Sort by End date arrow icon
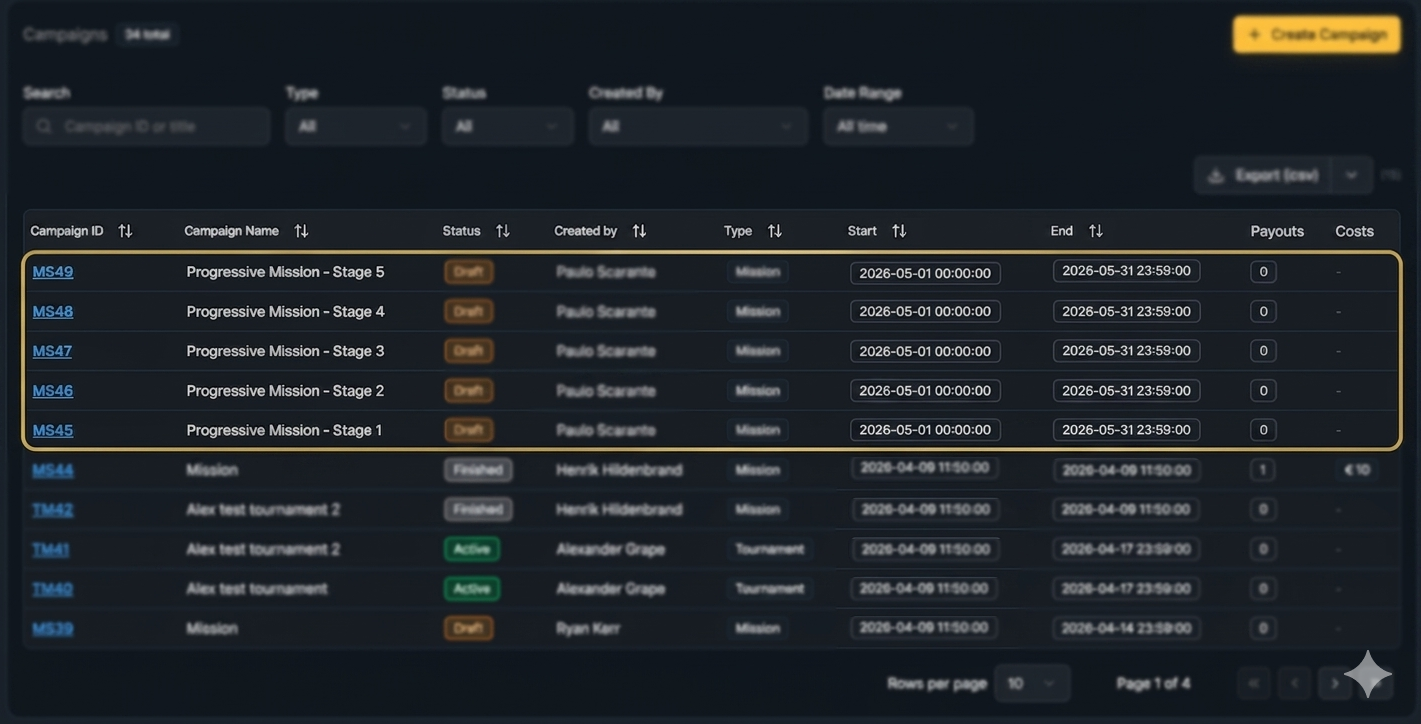 click(x=1096, y=231)
